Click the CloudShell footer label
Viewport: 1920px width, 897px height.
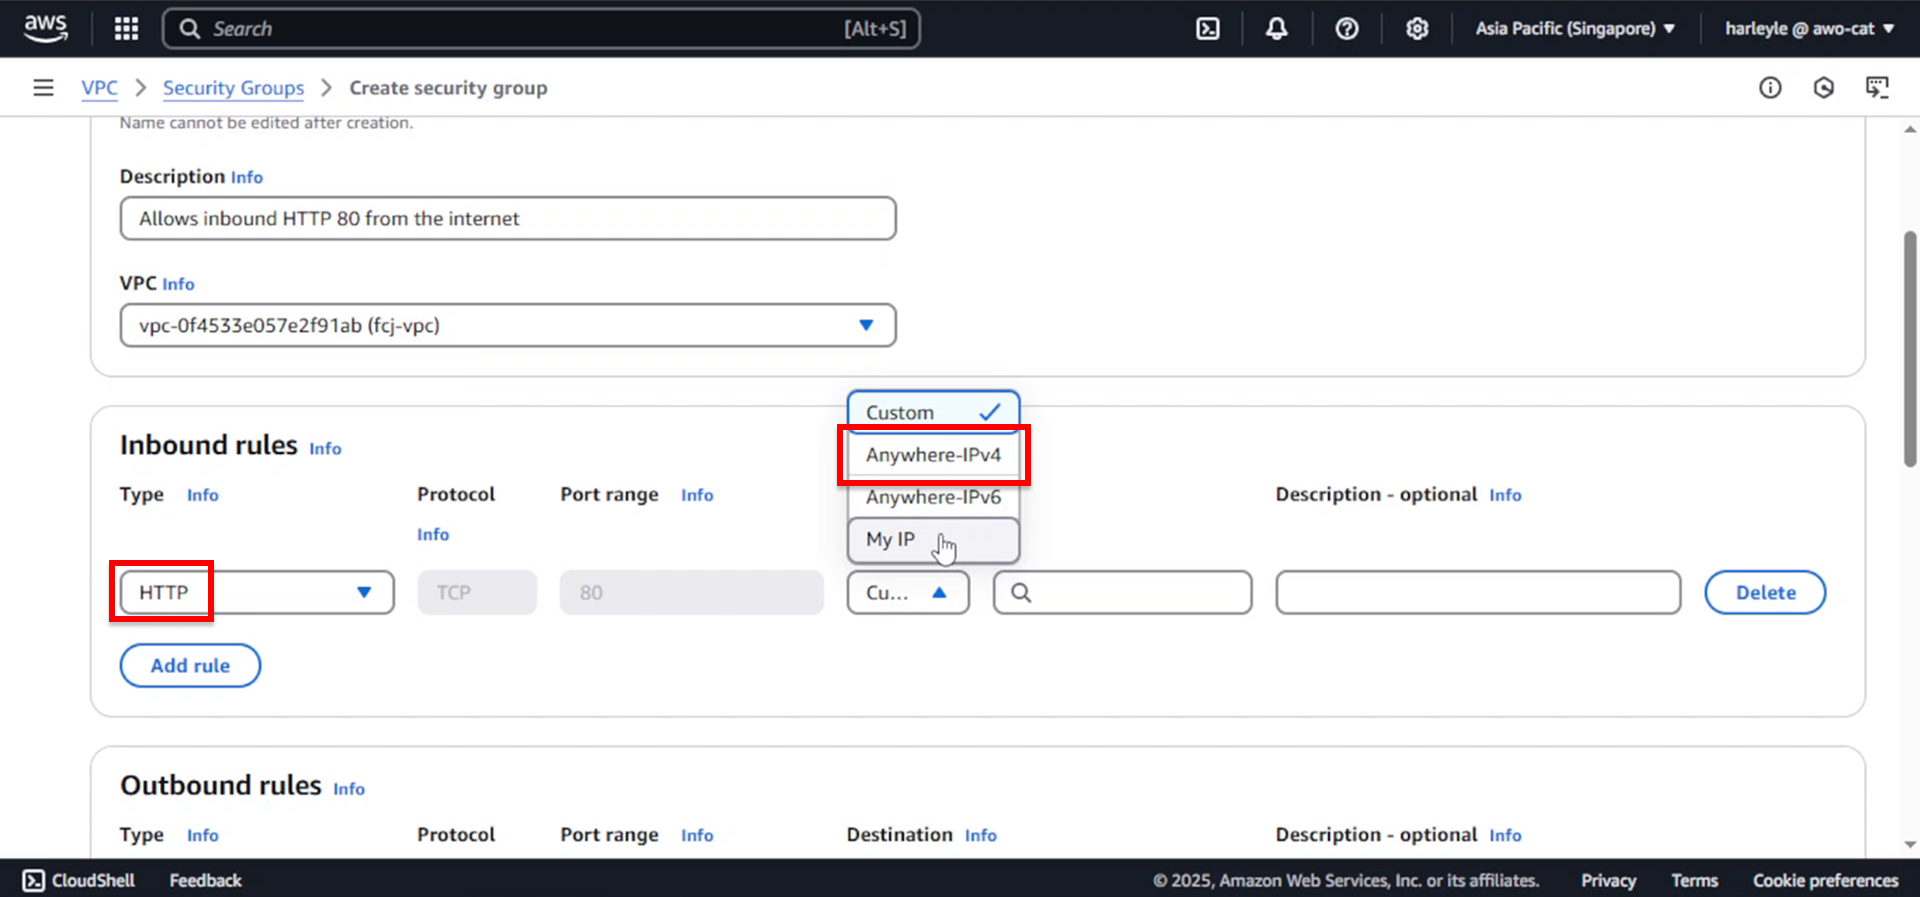coord(93,880)
